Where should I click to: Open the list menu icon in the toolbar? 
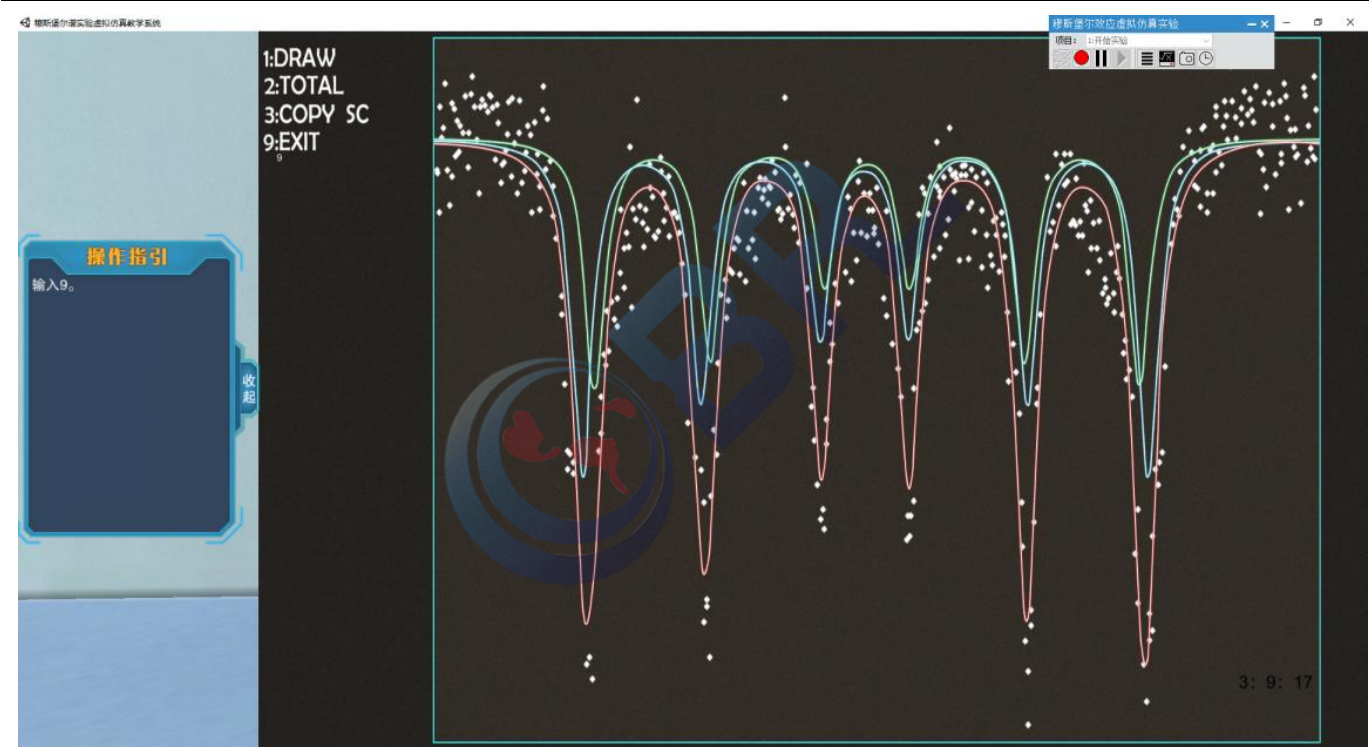coord(1148,59)
